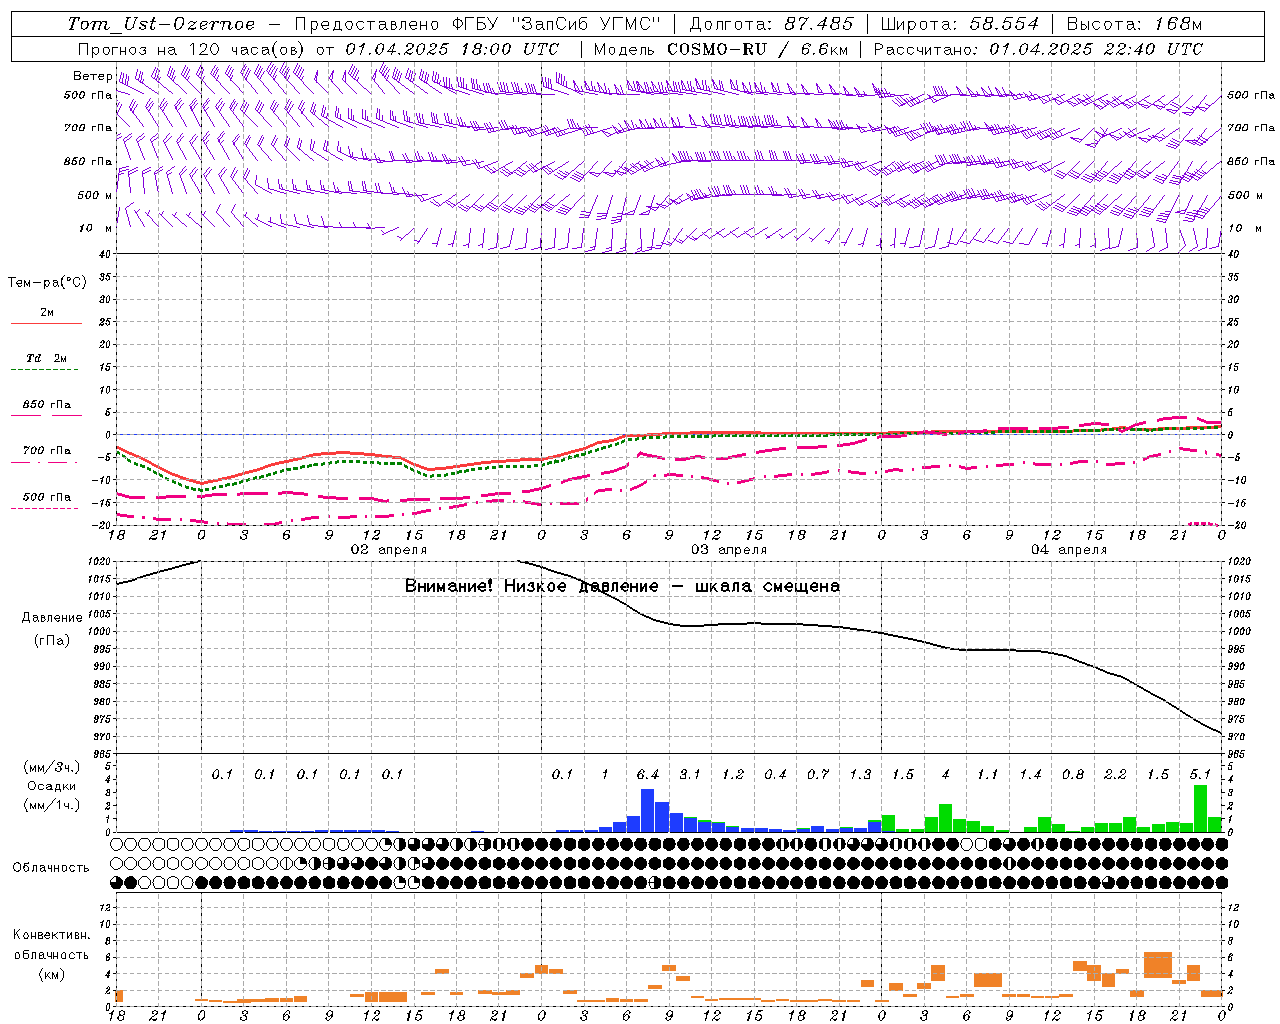Click the '04 апреля' date label under temperature chart

click(1069, 550)
